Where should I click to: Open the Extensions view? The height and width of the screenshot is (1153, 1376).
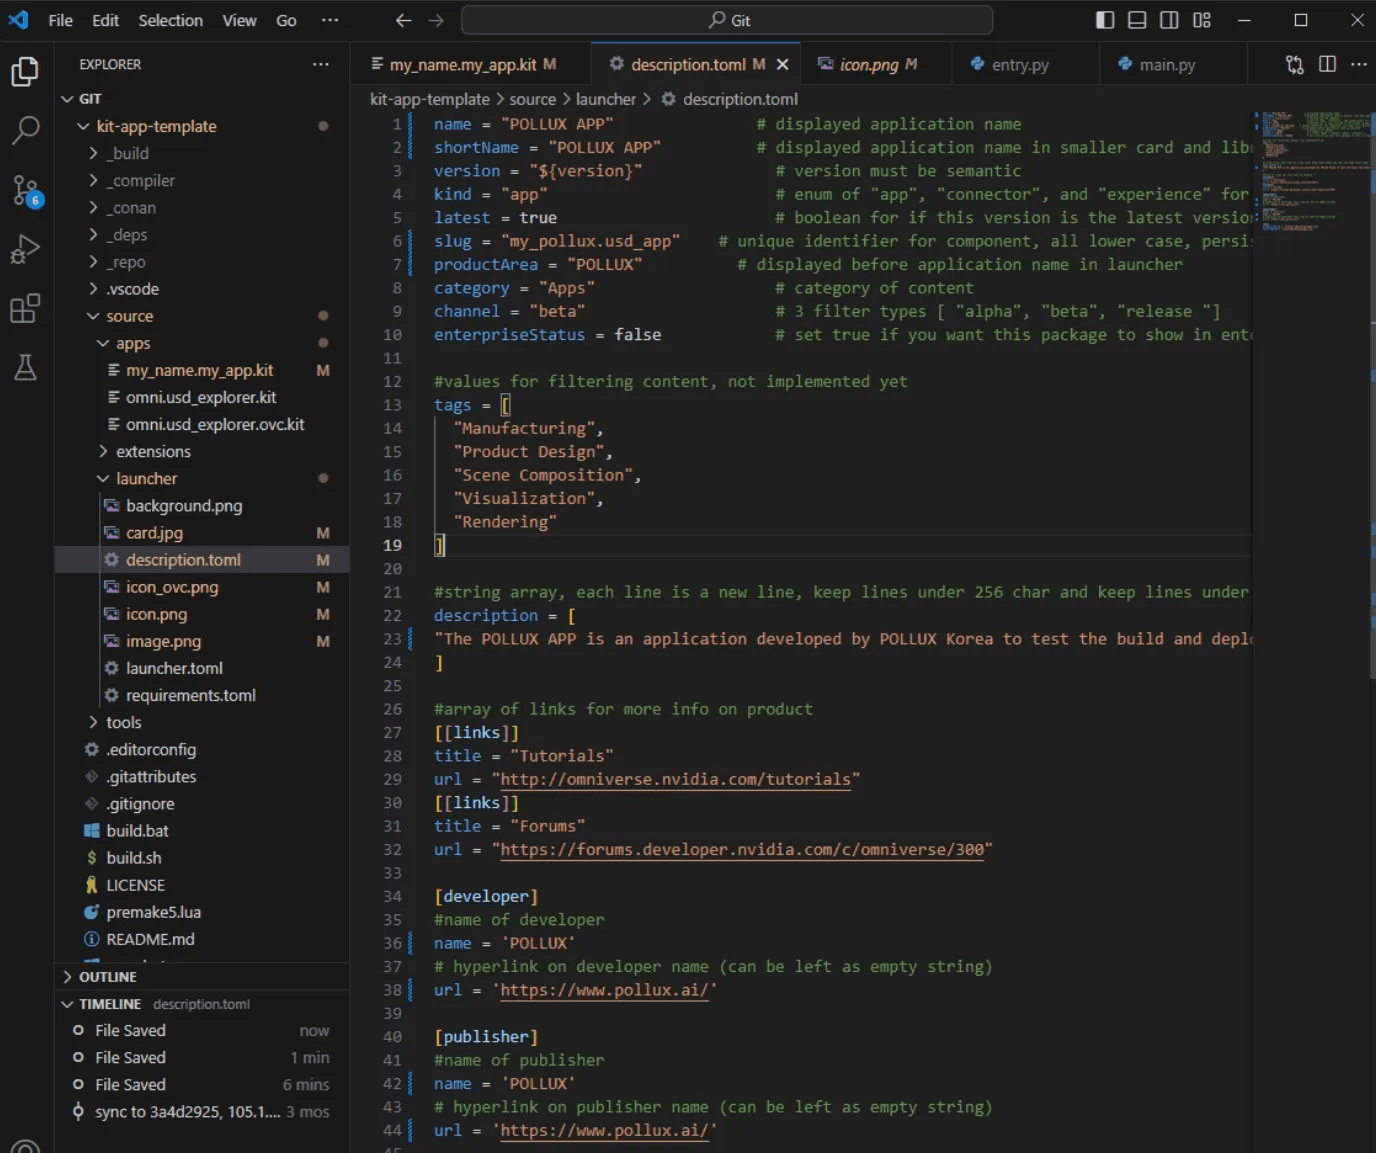(x=25, y=308)
